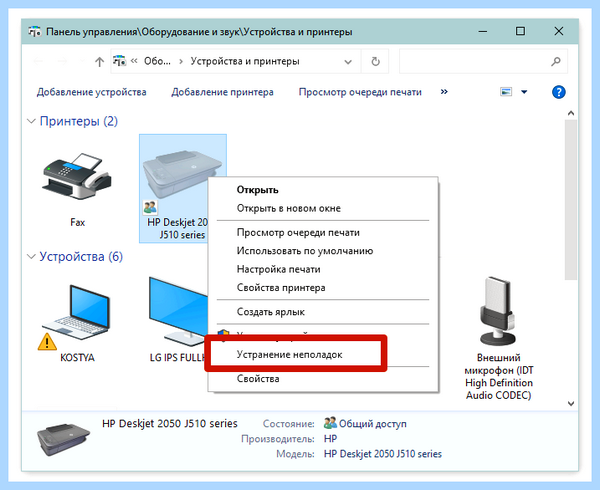600x490 pixels.
Task: Choose Открыть в новом окне
Action: (x=289, y=208)
